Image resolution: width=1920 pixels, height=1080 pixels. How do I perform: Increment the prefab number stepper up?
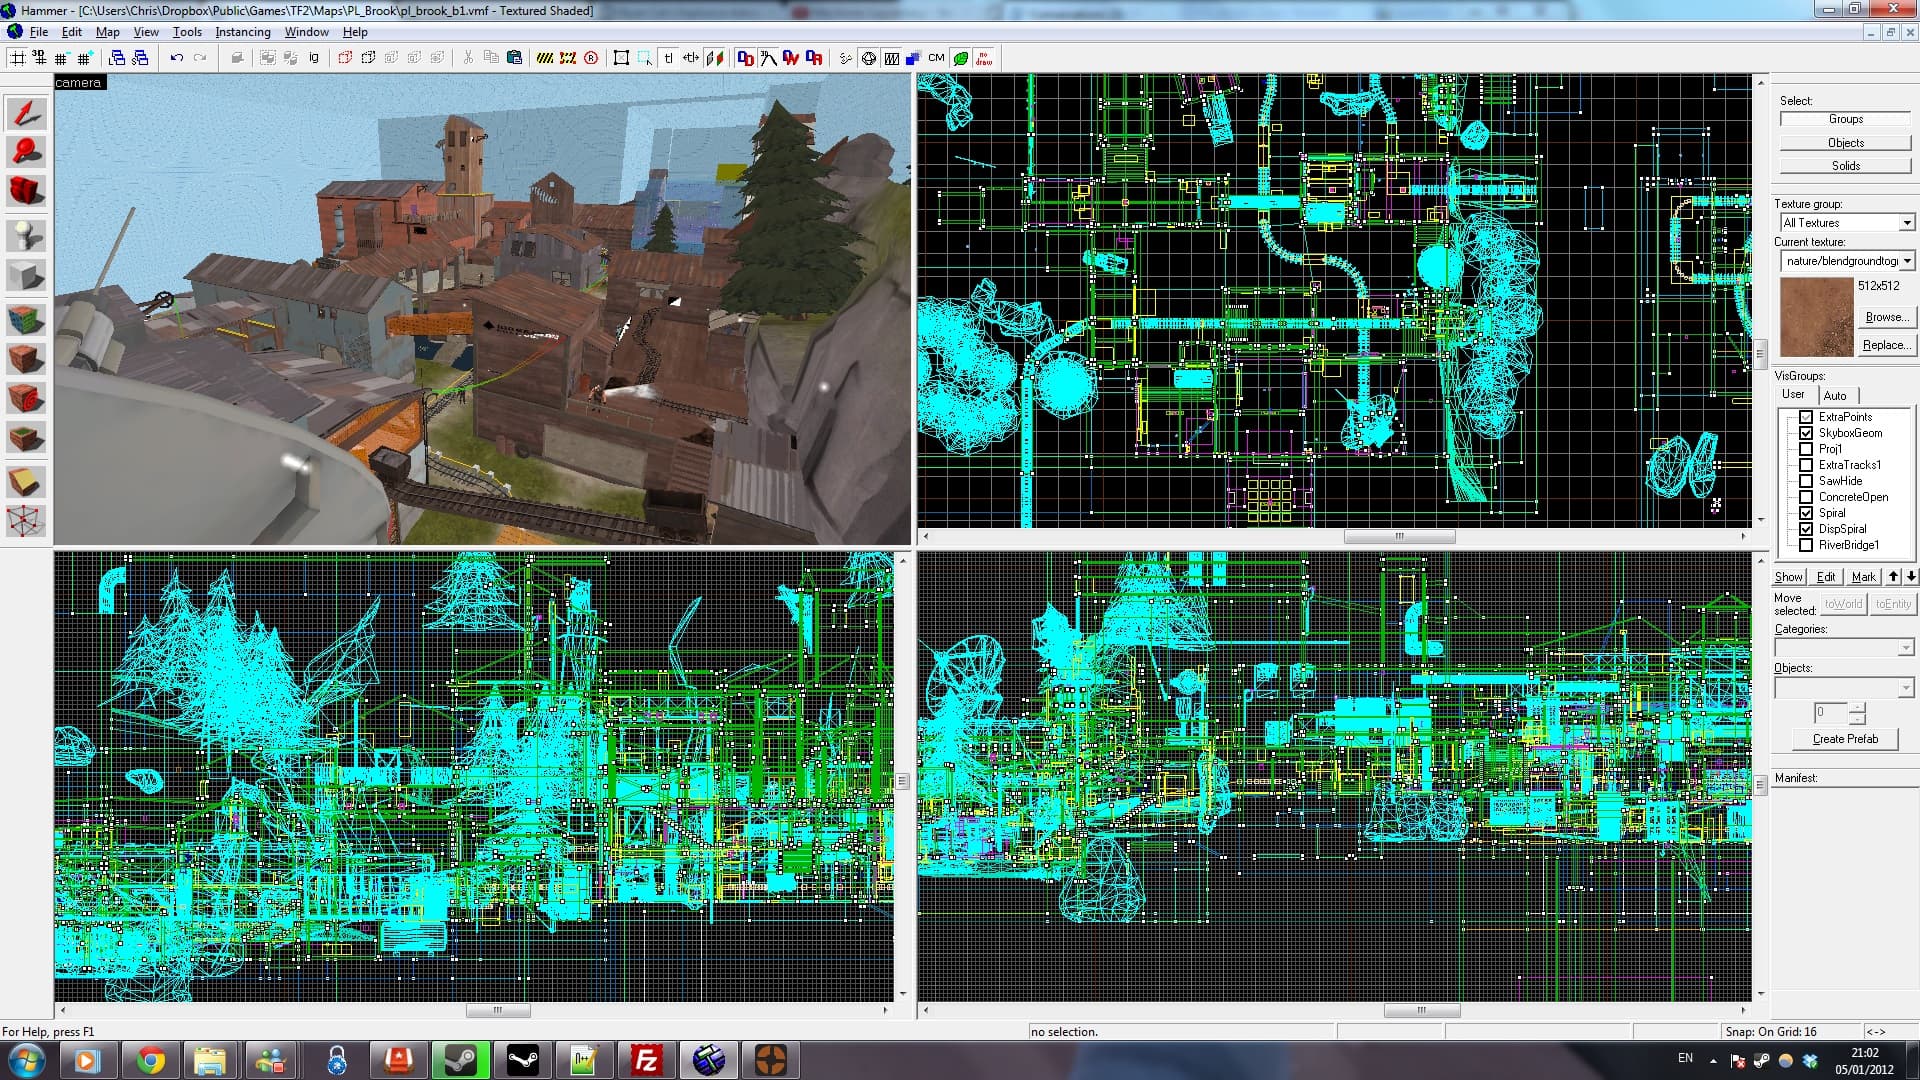point(1857,708)
